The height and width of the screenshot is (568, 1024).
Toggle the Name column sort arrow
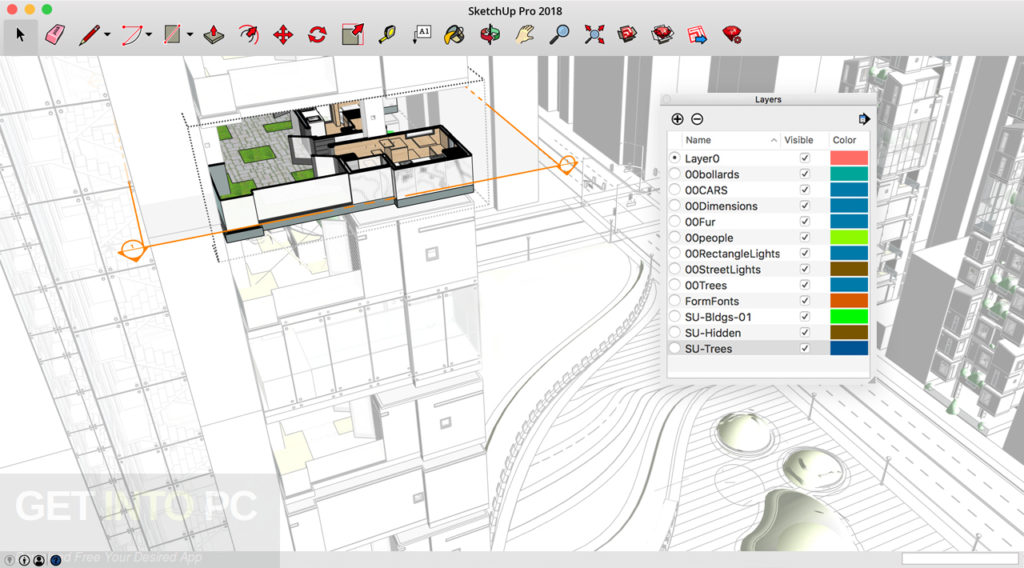click(774, 140)
